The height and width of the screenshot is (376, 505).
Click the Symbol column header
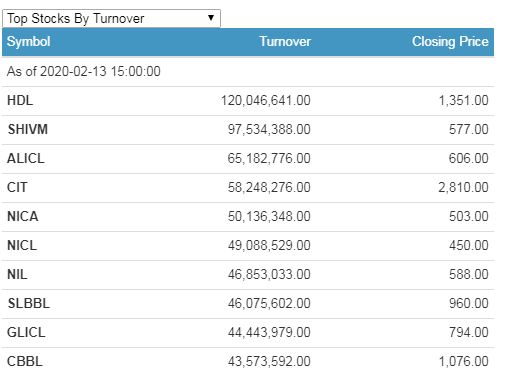click(29, 42)
